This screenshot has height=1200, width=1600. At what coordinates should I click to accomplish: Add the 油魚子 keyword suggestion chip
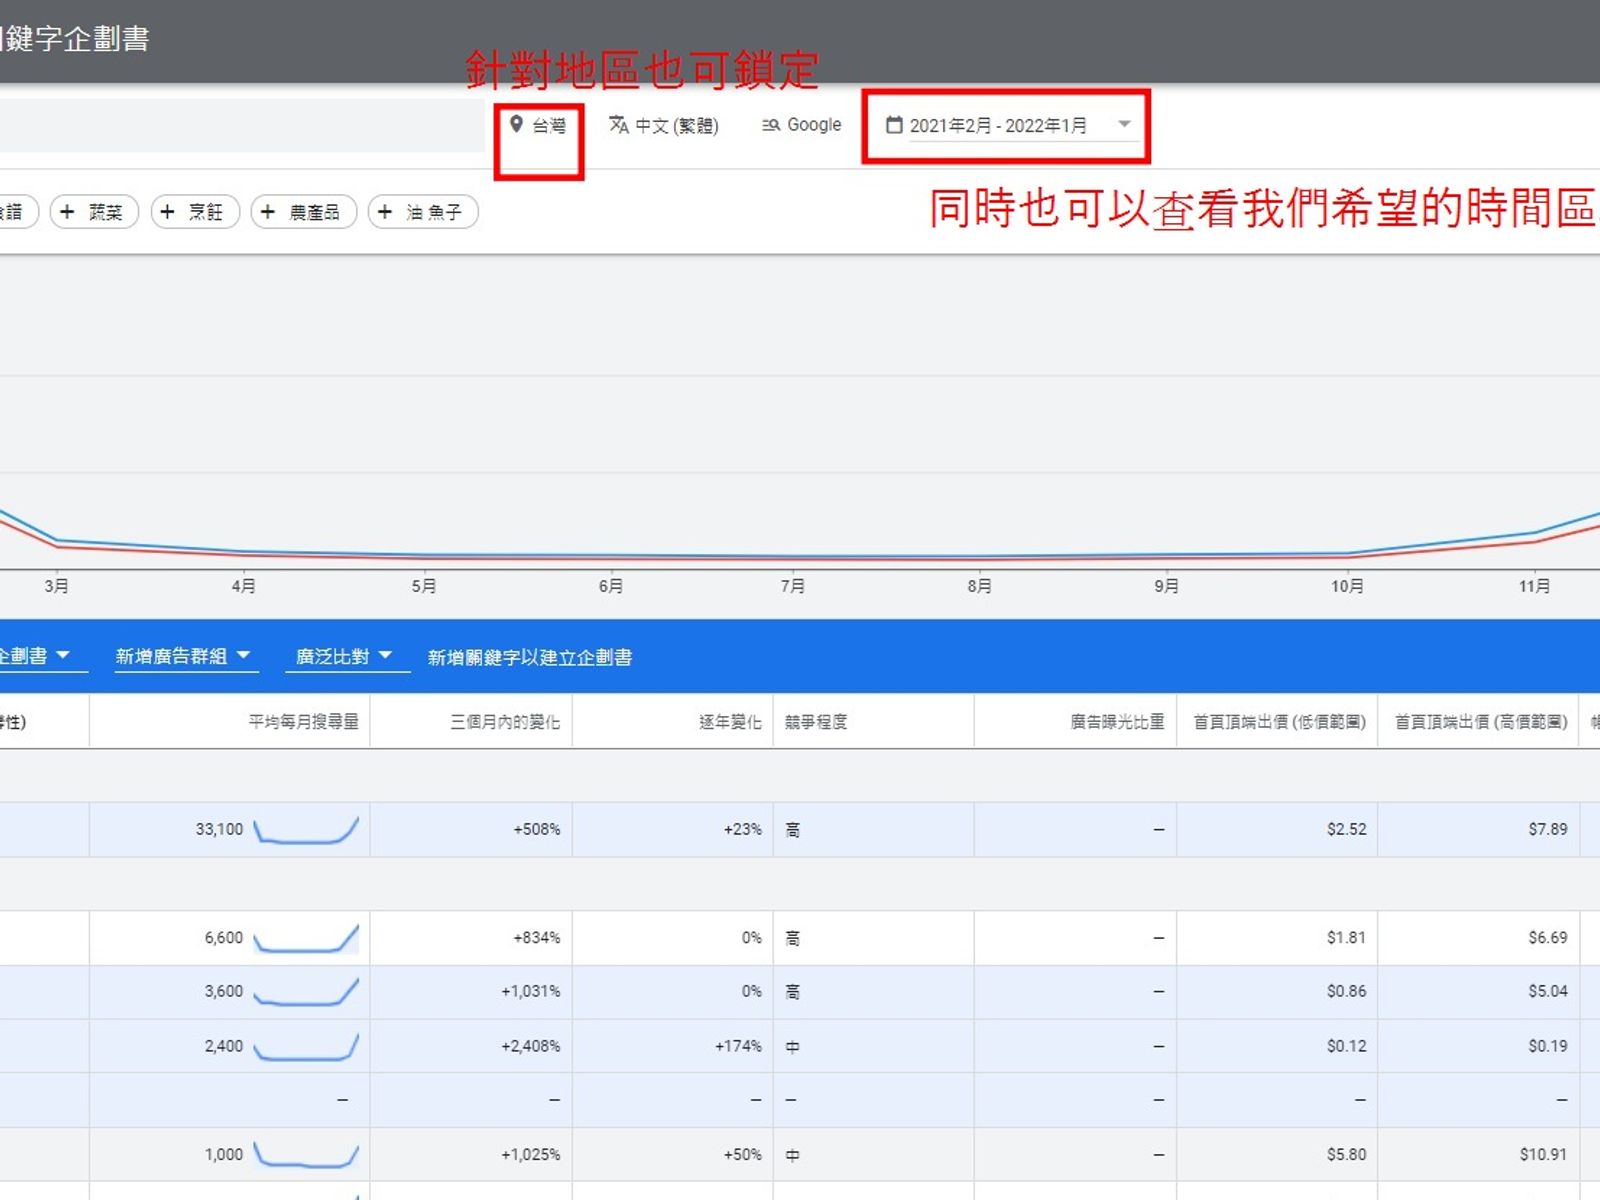[x=423, y=211]
